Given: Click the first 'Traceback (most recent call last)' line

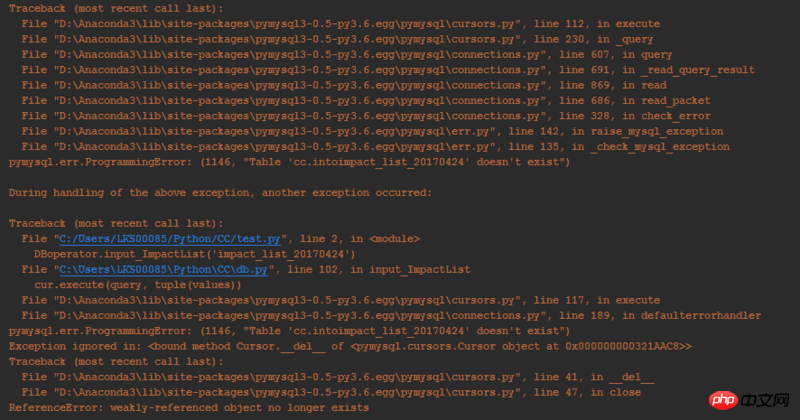Looking at the screenshot, I should (x=116, y=9).
